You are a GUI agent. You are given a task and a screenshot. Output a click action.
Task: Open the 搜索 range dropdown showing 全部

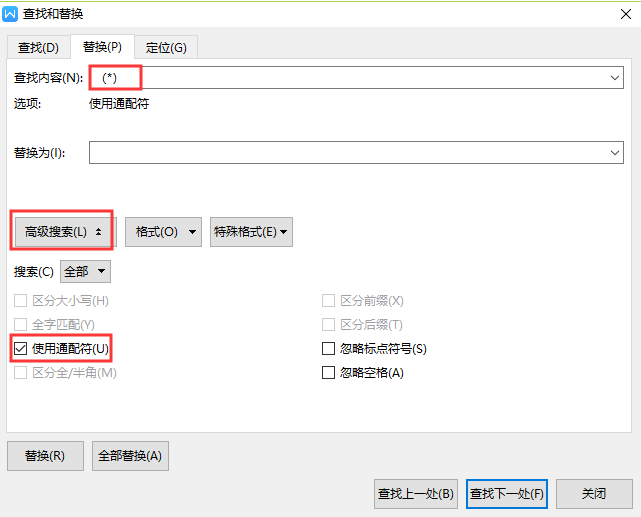[x=85, y=271]
